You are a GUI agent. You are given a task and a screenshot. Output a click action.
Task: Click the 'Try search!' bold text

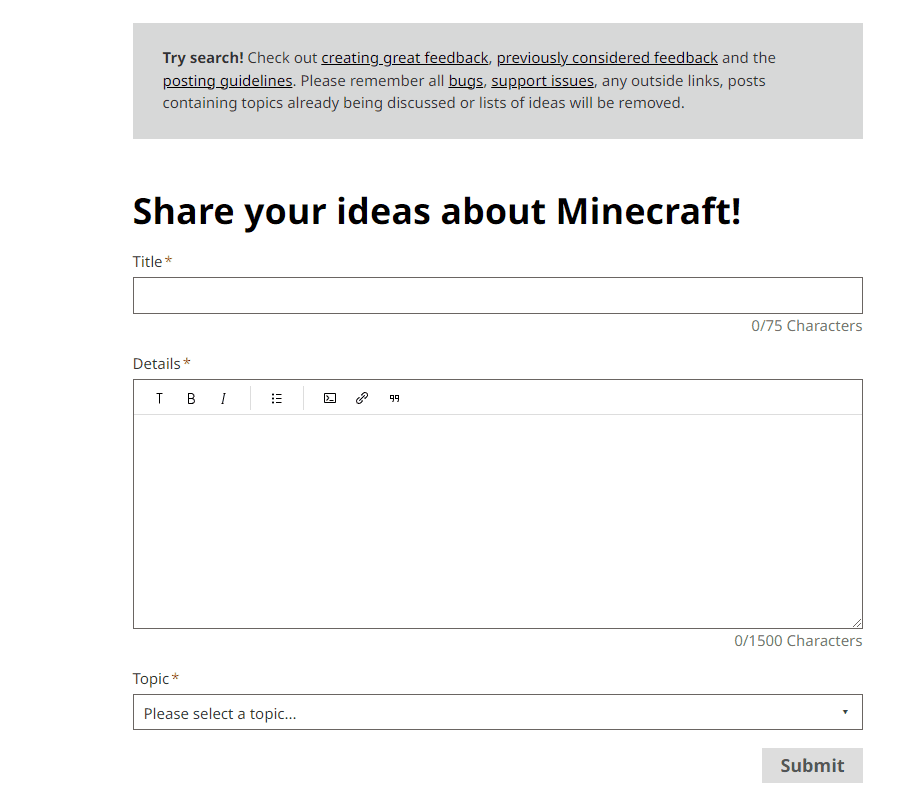(203, 58)
